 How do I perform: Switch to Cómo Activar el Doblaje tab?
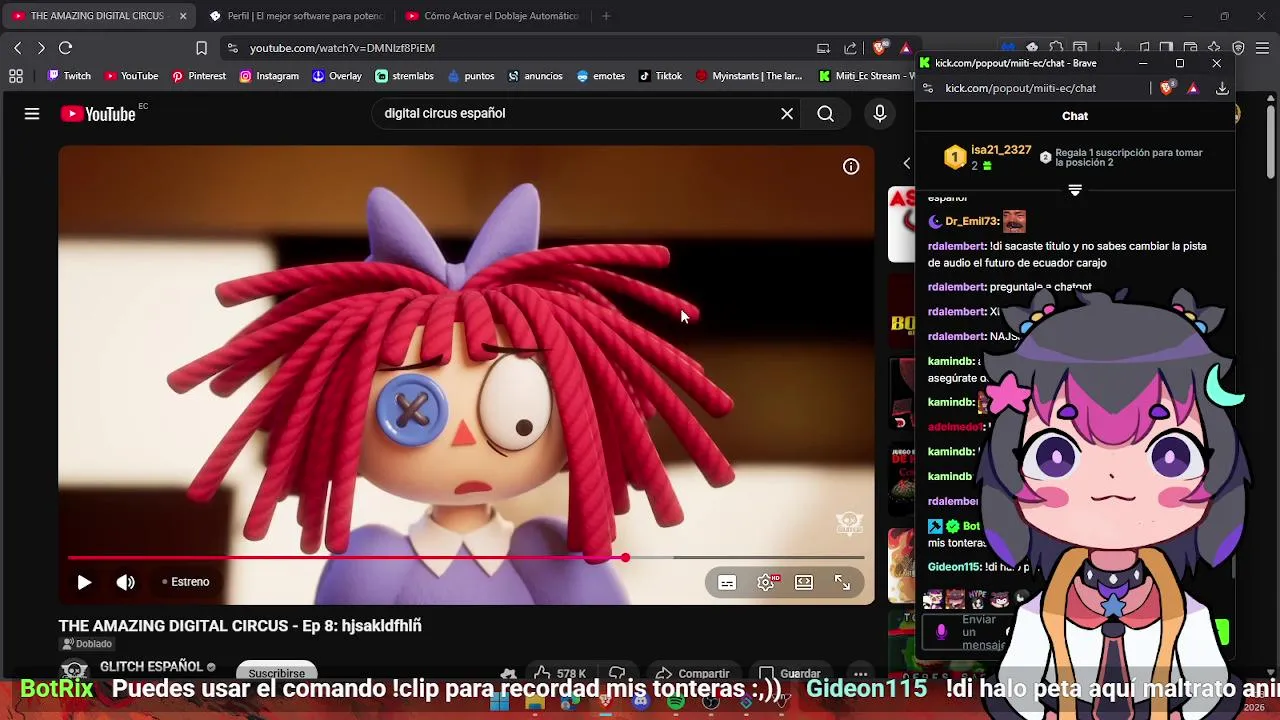[492, 16]
